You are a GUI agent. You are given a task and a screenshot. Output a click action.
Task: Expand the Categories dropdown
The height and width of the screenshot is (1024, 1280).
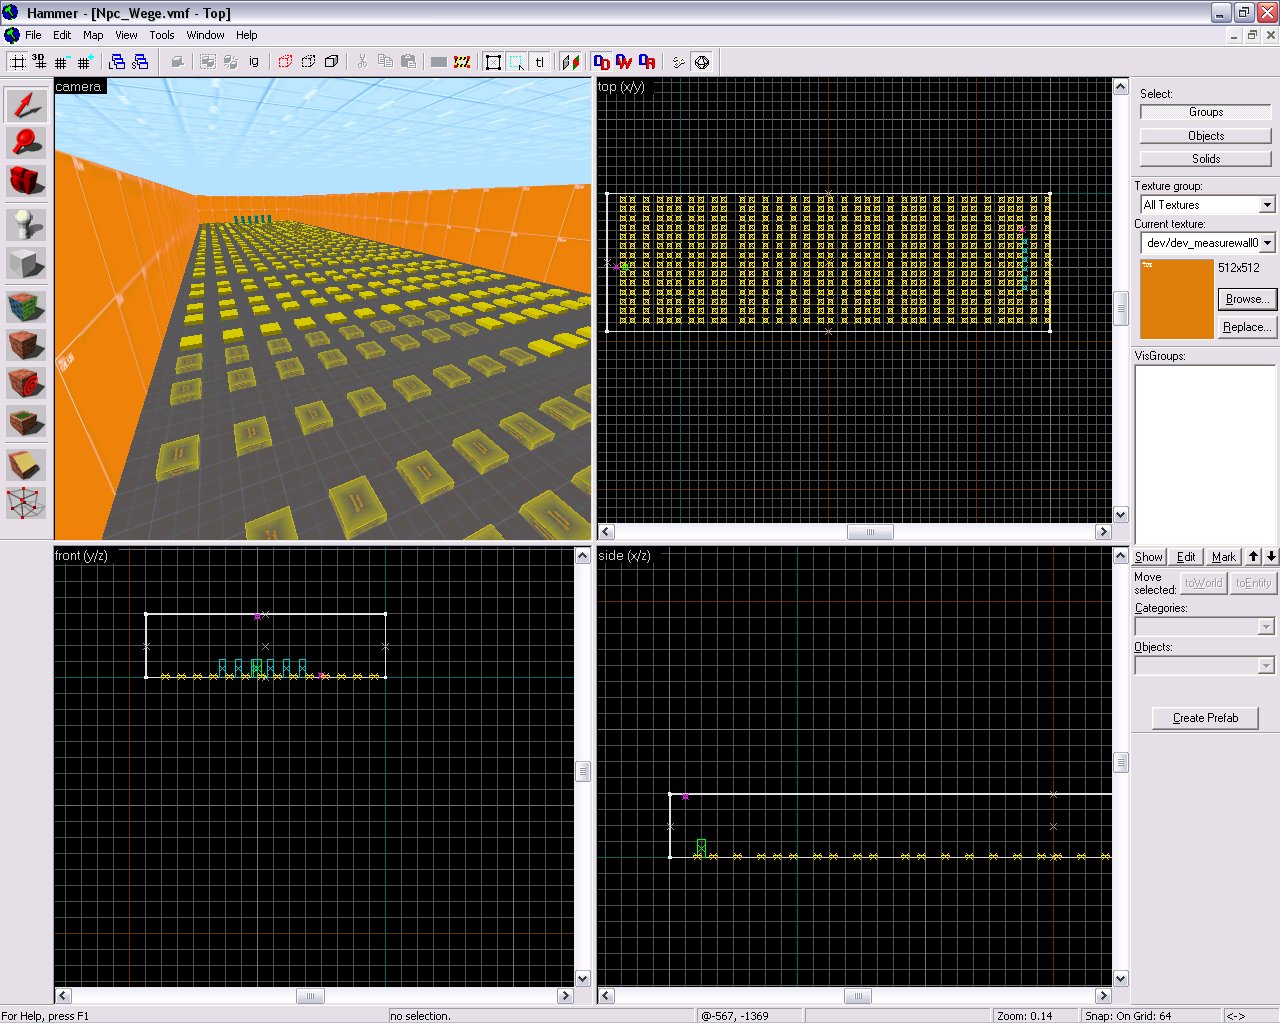1266,627
